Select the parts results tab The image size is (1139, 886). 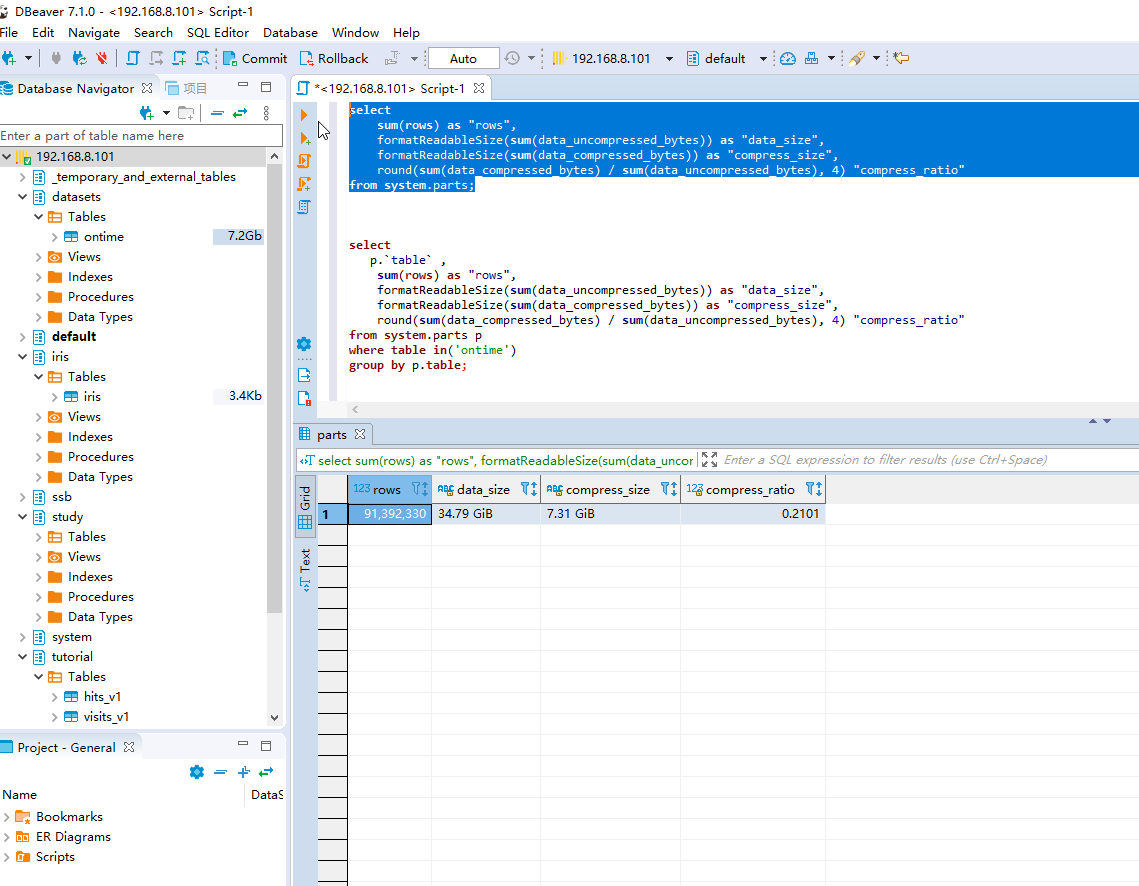pyautogui.click(x=332, y=435)
